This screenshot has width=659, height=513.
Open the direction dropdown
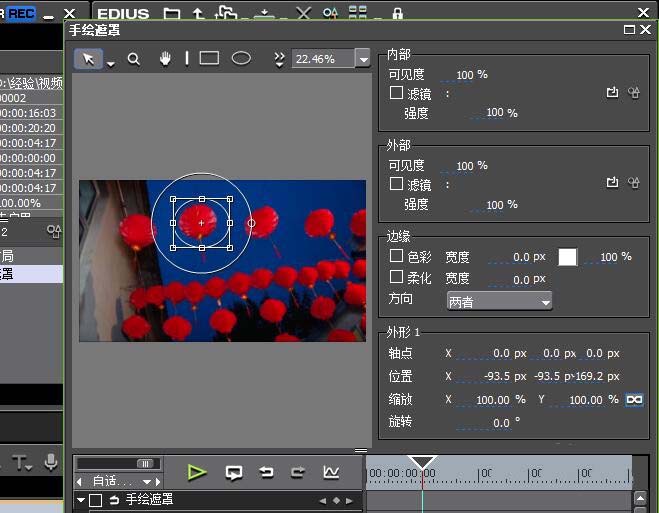(x=499, y=301)
